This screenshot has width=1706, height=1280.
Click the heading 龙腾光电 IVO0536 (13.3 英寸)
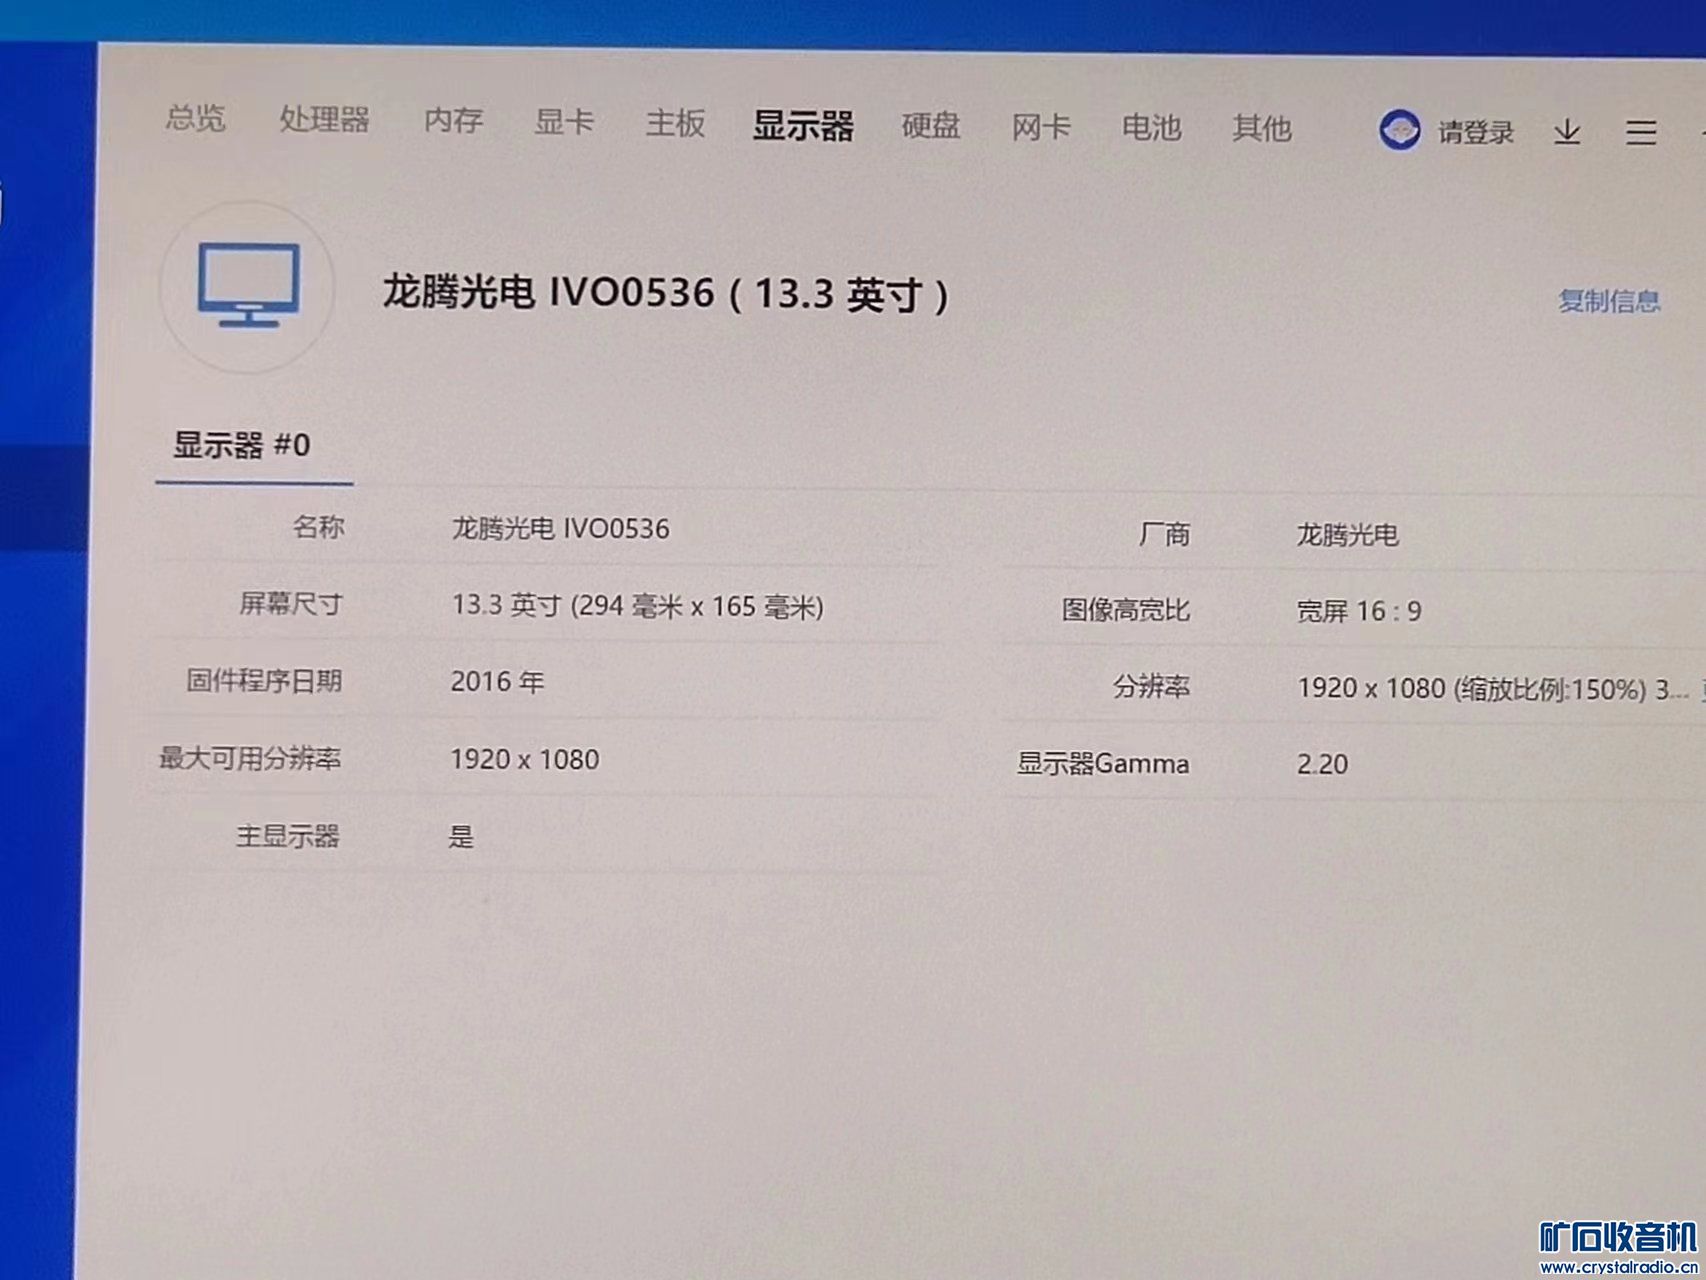(666, 293)
